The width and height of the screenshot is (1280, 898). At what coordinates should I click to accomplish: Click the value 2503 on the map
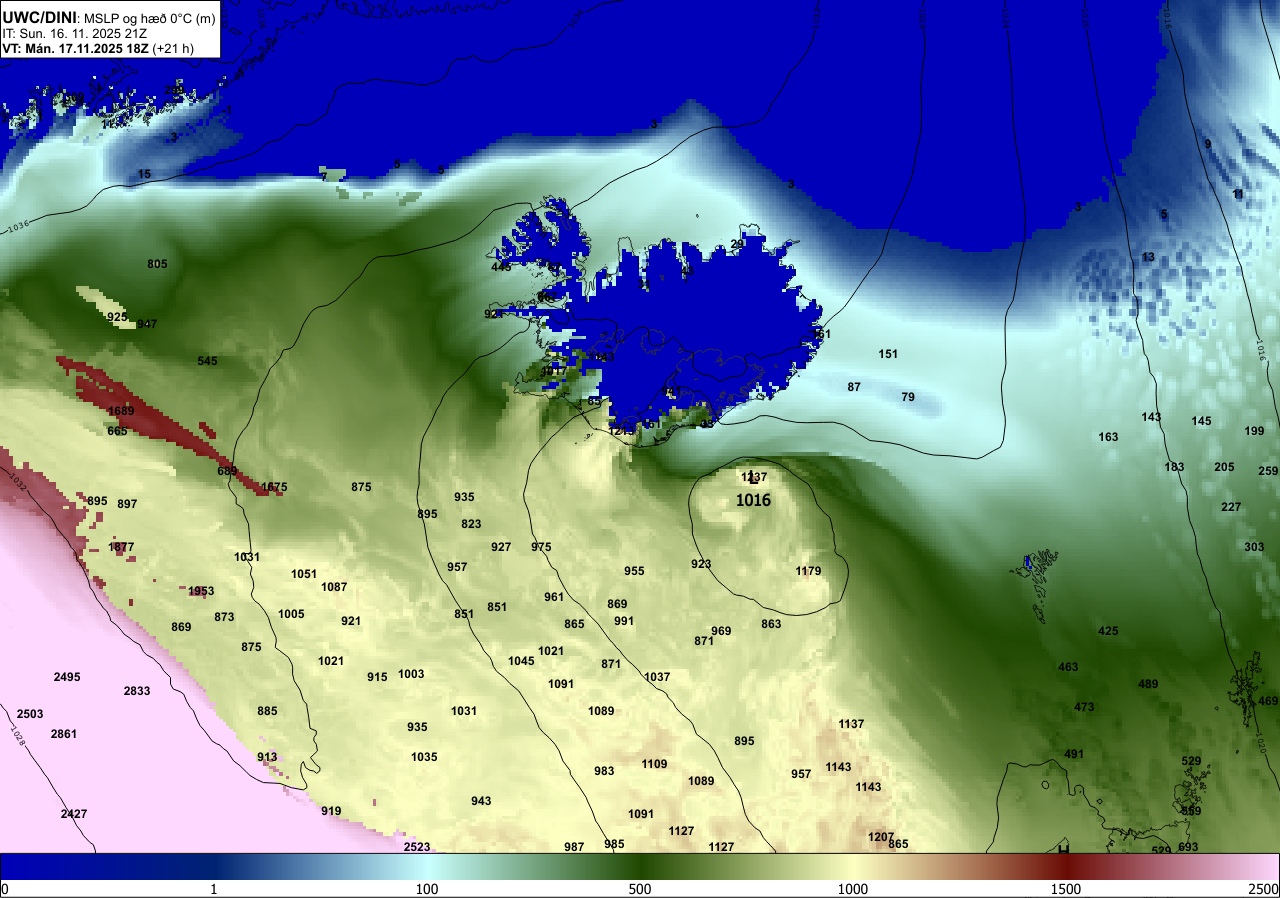pyautogui.click(x=30, y=714)
